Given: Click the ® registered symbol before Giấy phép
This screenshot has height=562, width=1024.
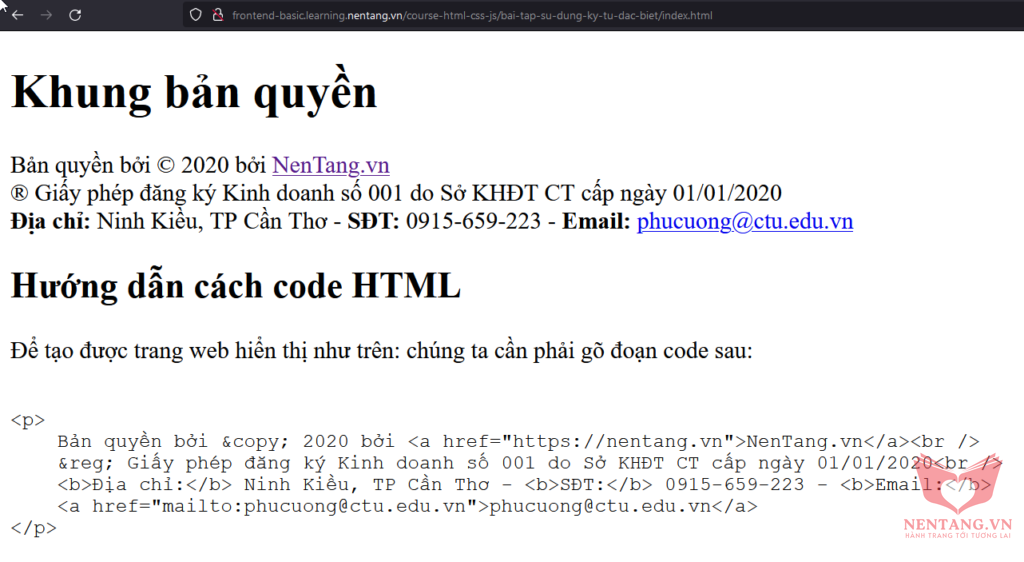Looking at the screenshot, I should 19,193.
